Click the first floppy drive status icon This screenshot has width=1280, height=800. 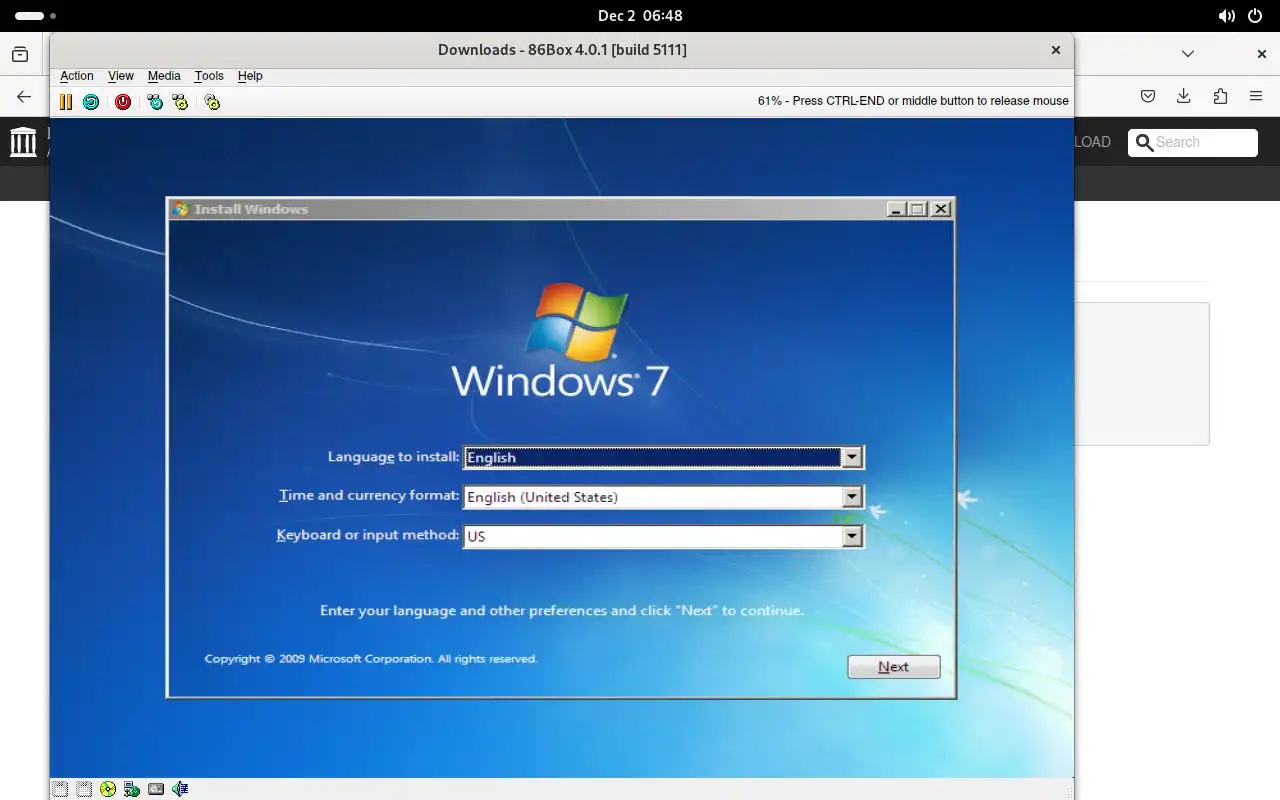(60, 789)
